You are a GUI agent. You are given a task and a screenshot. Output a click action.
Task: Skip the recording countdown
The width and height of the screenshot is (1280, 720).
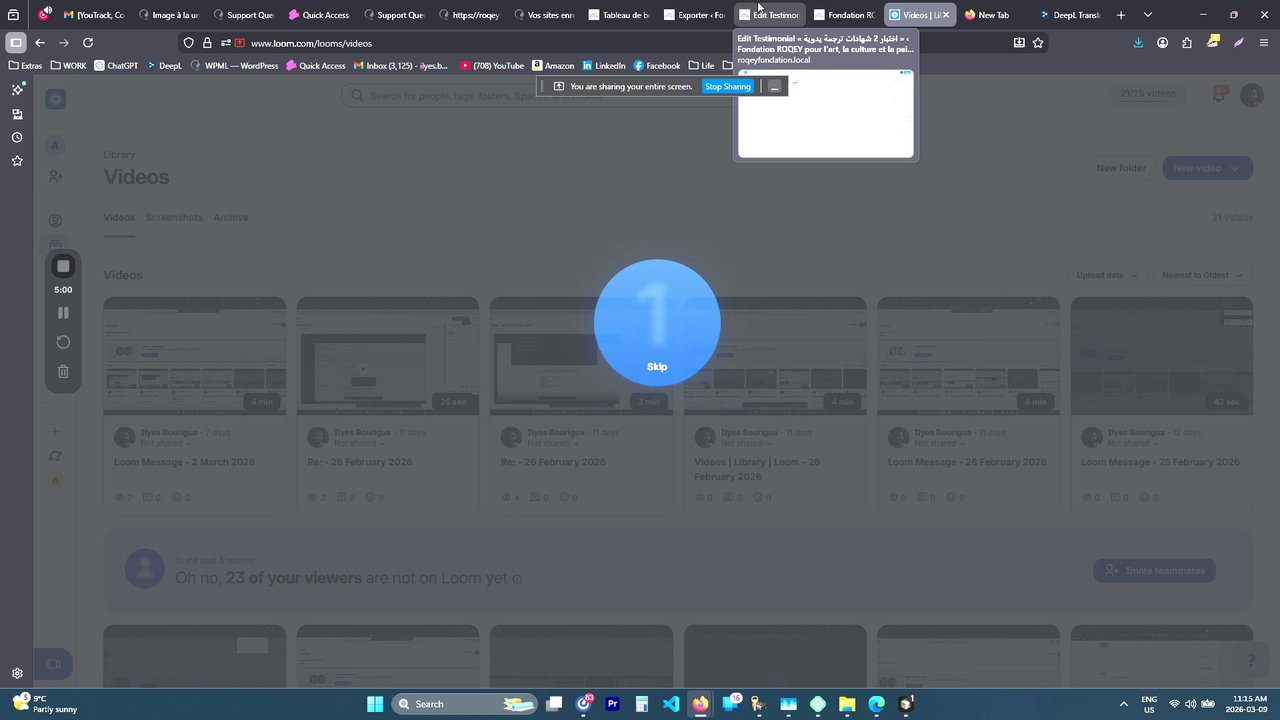click(657, 367)
